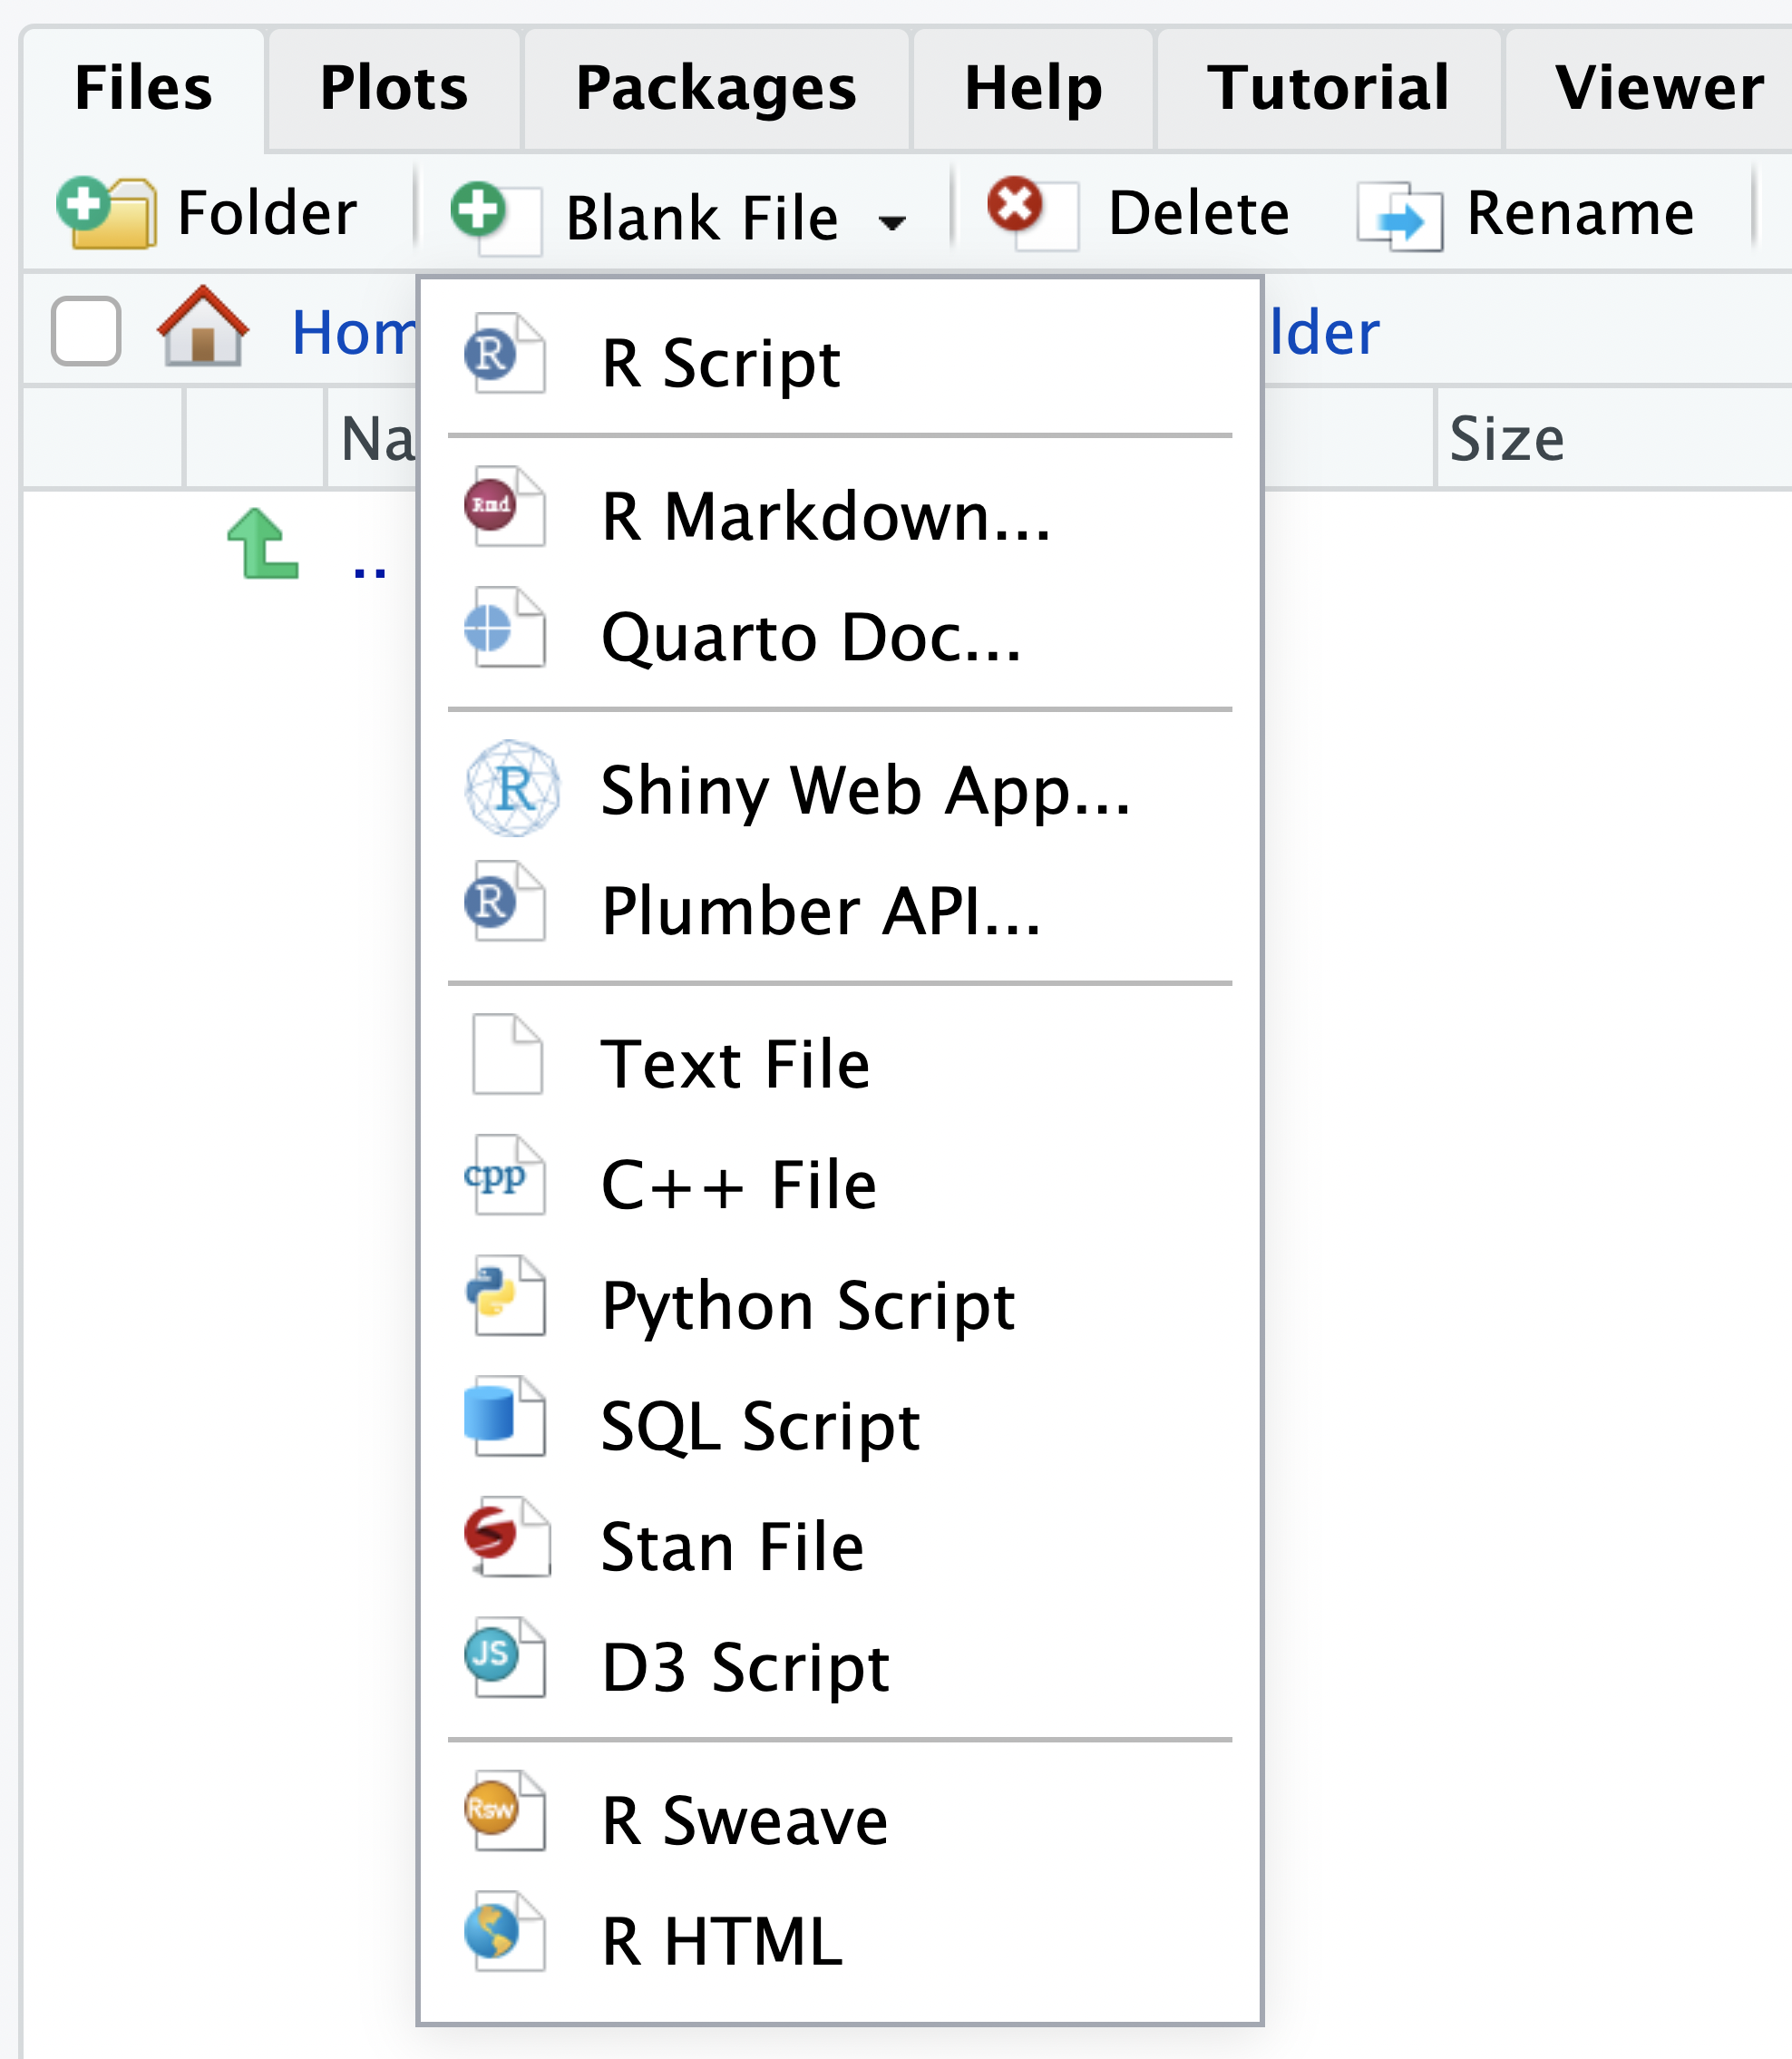Screen dimensions: 1792x2059
Task: Click the D3 Script JS icon
Action: pos(505,1659)
